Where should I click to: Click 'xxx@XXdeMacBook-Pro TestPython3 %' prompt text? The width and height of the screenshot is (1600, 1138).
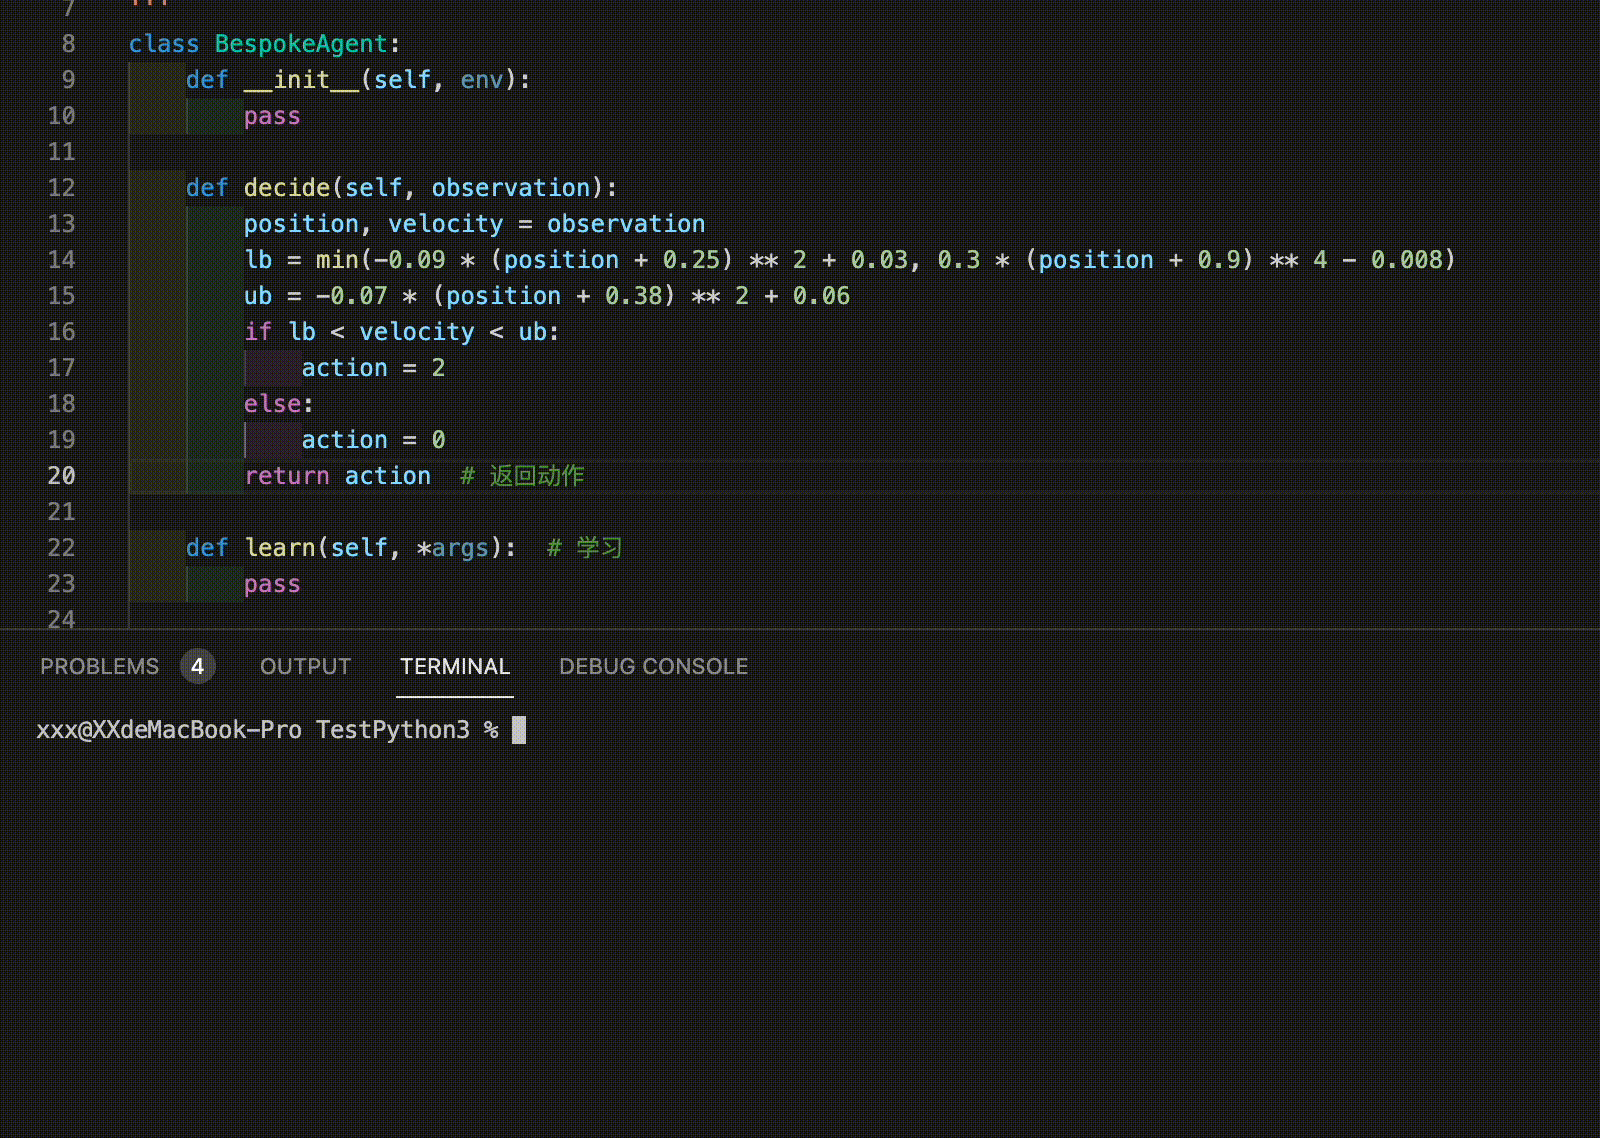(267, 730)
